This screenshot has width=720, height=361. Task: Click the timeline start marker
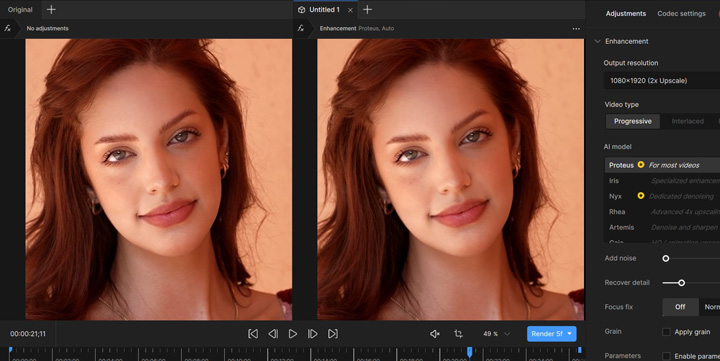click(10, 350)
